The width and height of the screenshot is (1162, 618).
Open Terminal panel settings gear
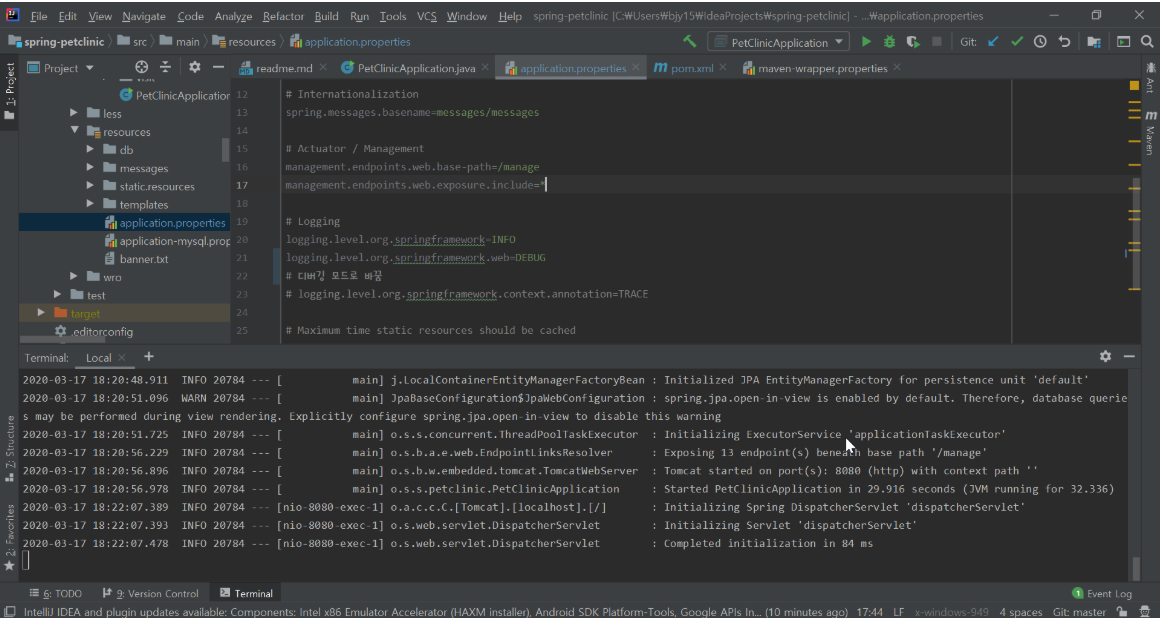click(x=1105, y=356)
